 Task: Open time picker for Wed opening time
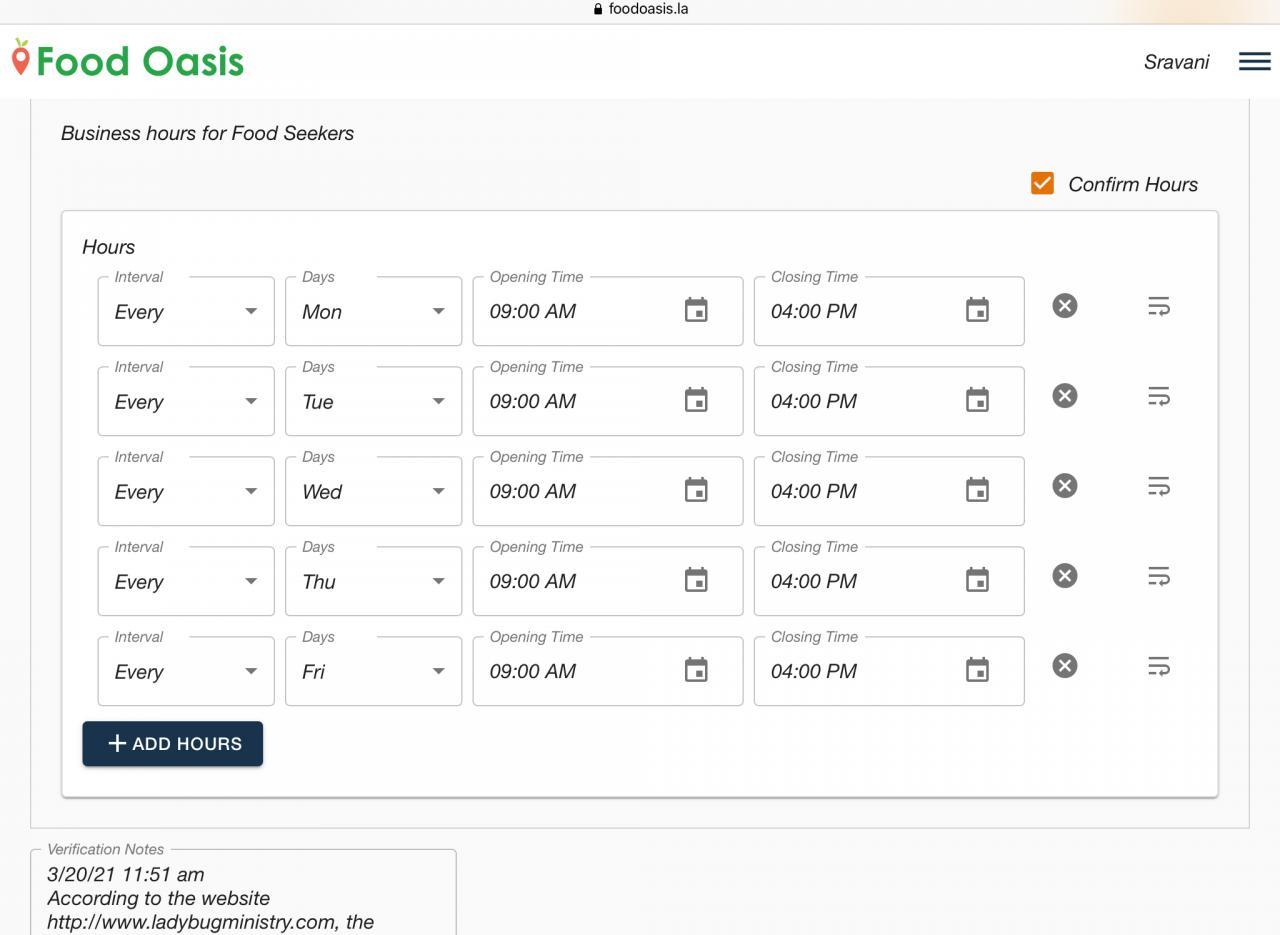click(696, 490)
